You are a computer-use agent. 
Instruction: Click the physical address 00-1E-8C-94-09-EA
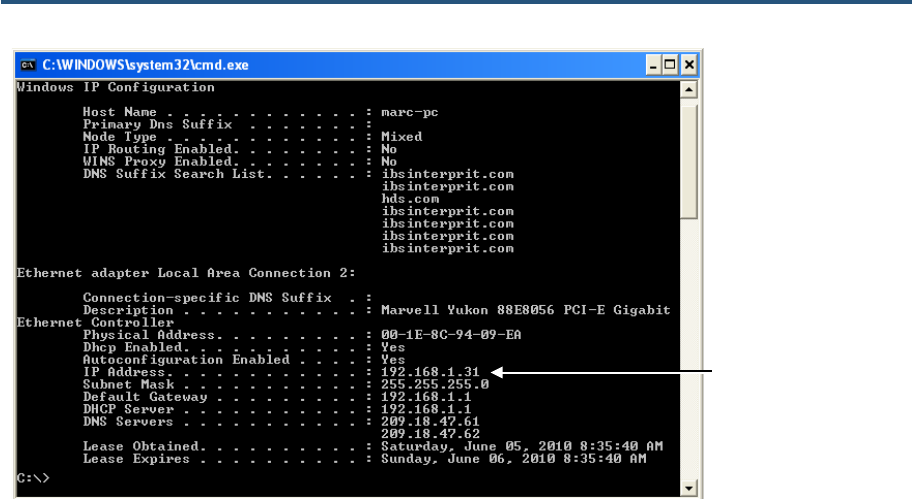[451, 335]
